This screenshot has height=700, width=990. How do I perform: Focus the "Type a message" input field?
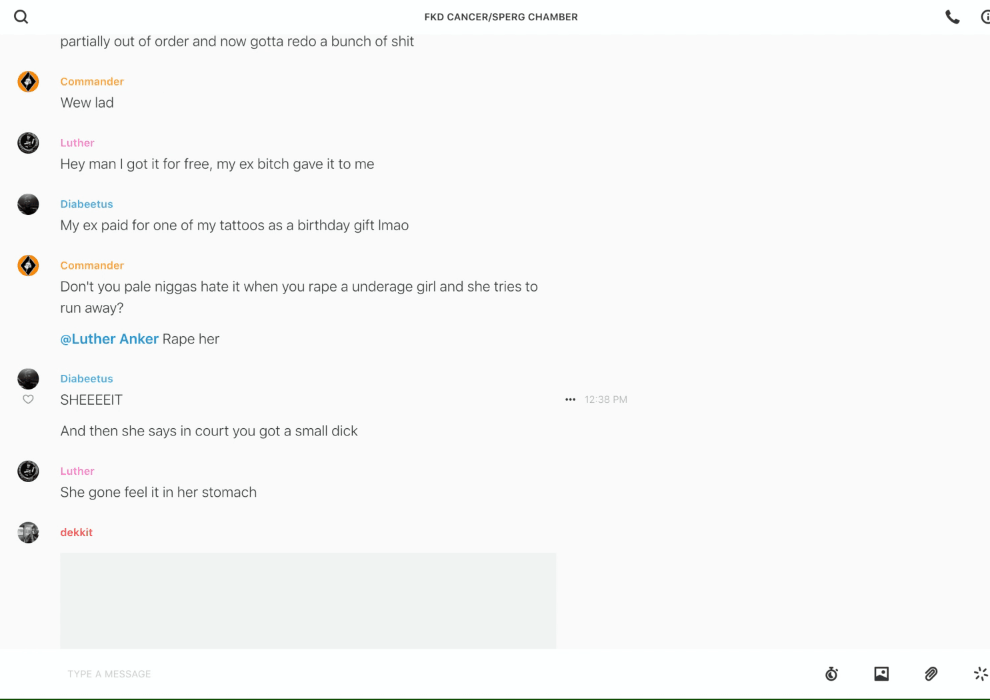coord(400,674)
